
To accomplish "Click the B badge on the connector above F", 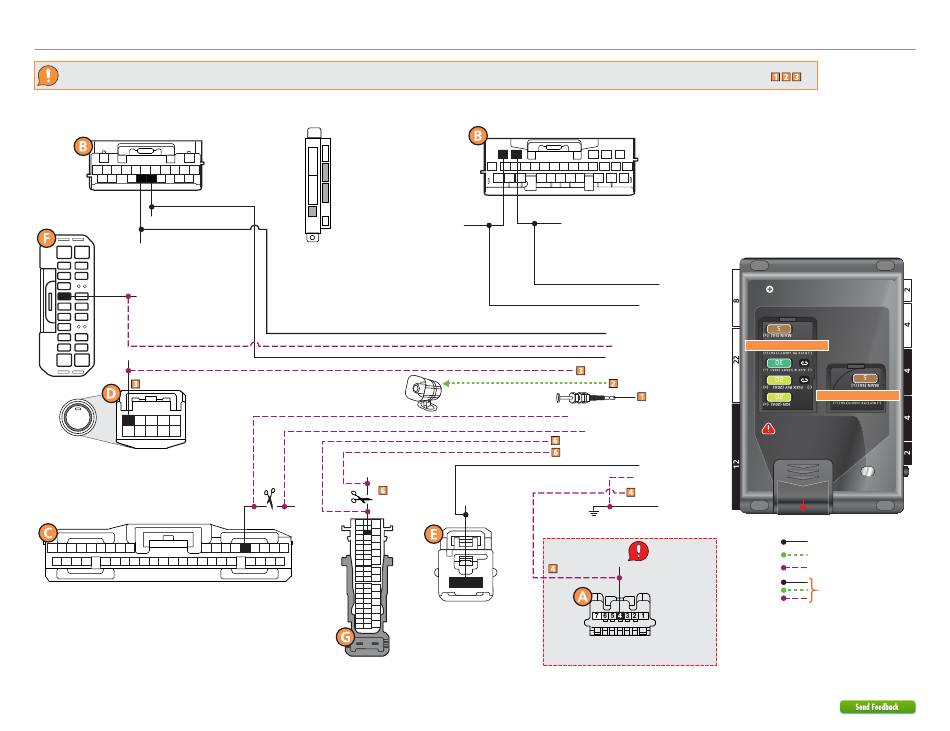I will click(82, 146).
